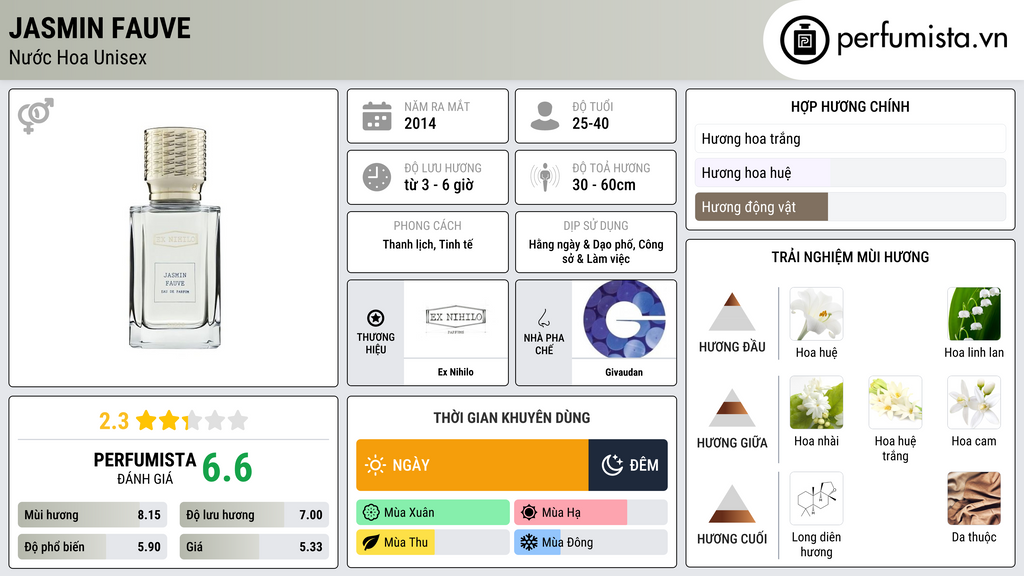Select the Hoa cam note image

[x=974, y=402]
